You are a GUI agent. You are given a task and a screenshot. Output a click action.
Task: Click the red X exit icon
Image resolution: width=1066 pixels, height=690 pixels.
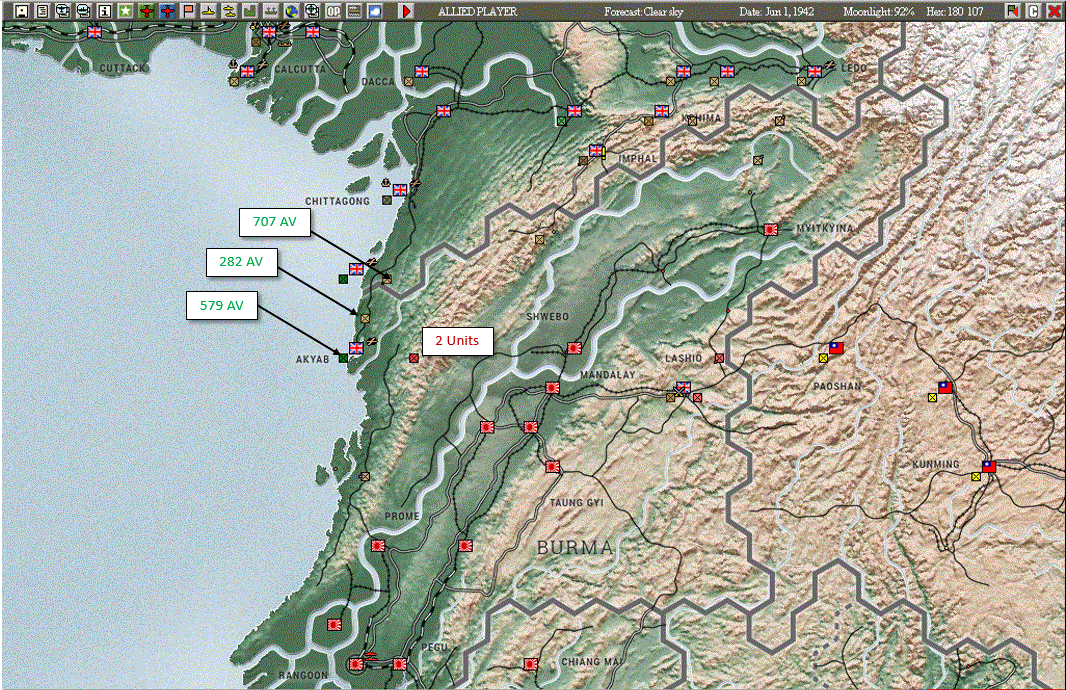1054,11
